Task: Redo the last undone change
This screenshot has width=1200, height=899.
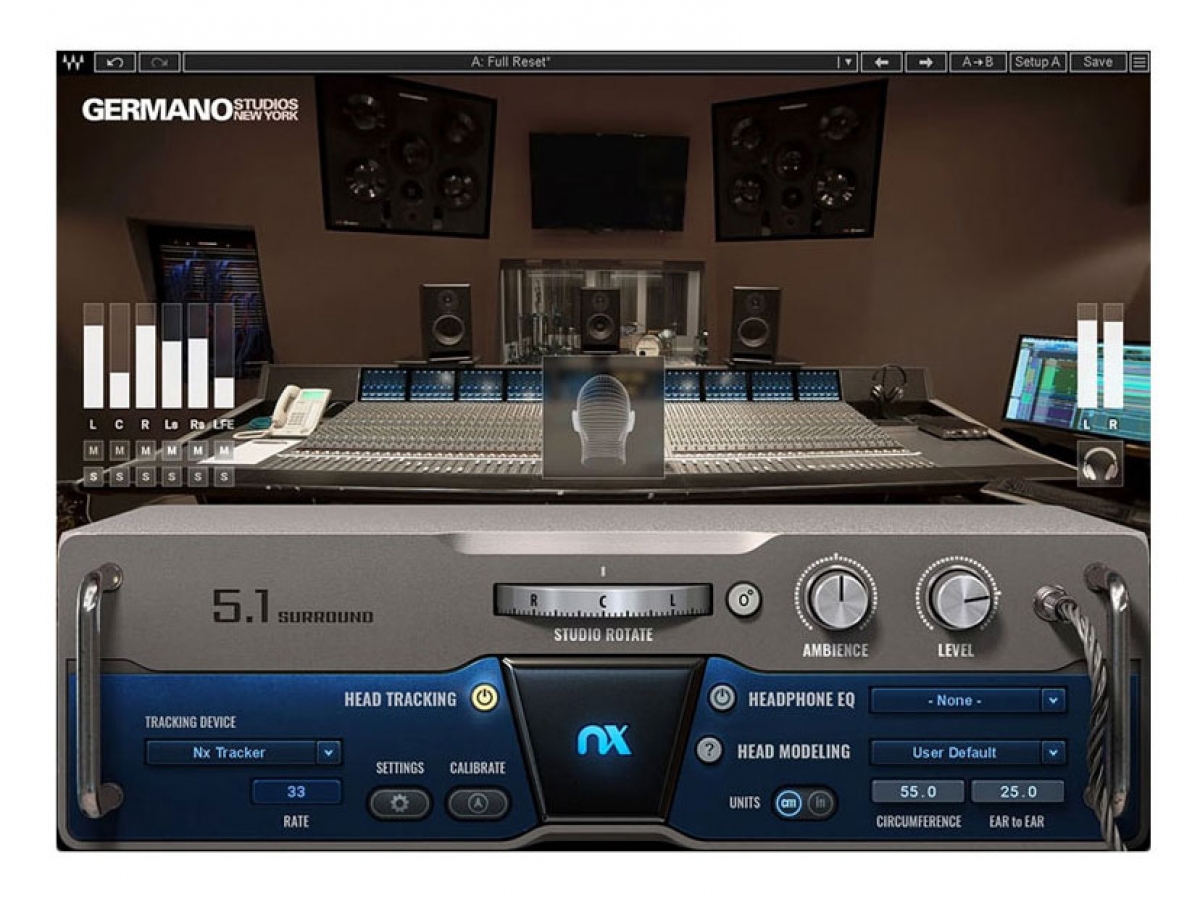Action: [x=159, y=62]
